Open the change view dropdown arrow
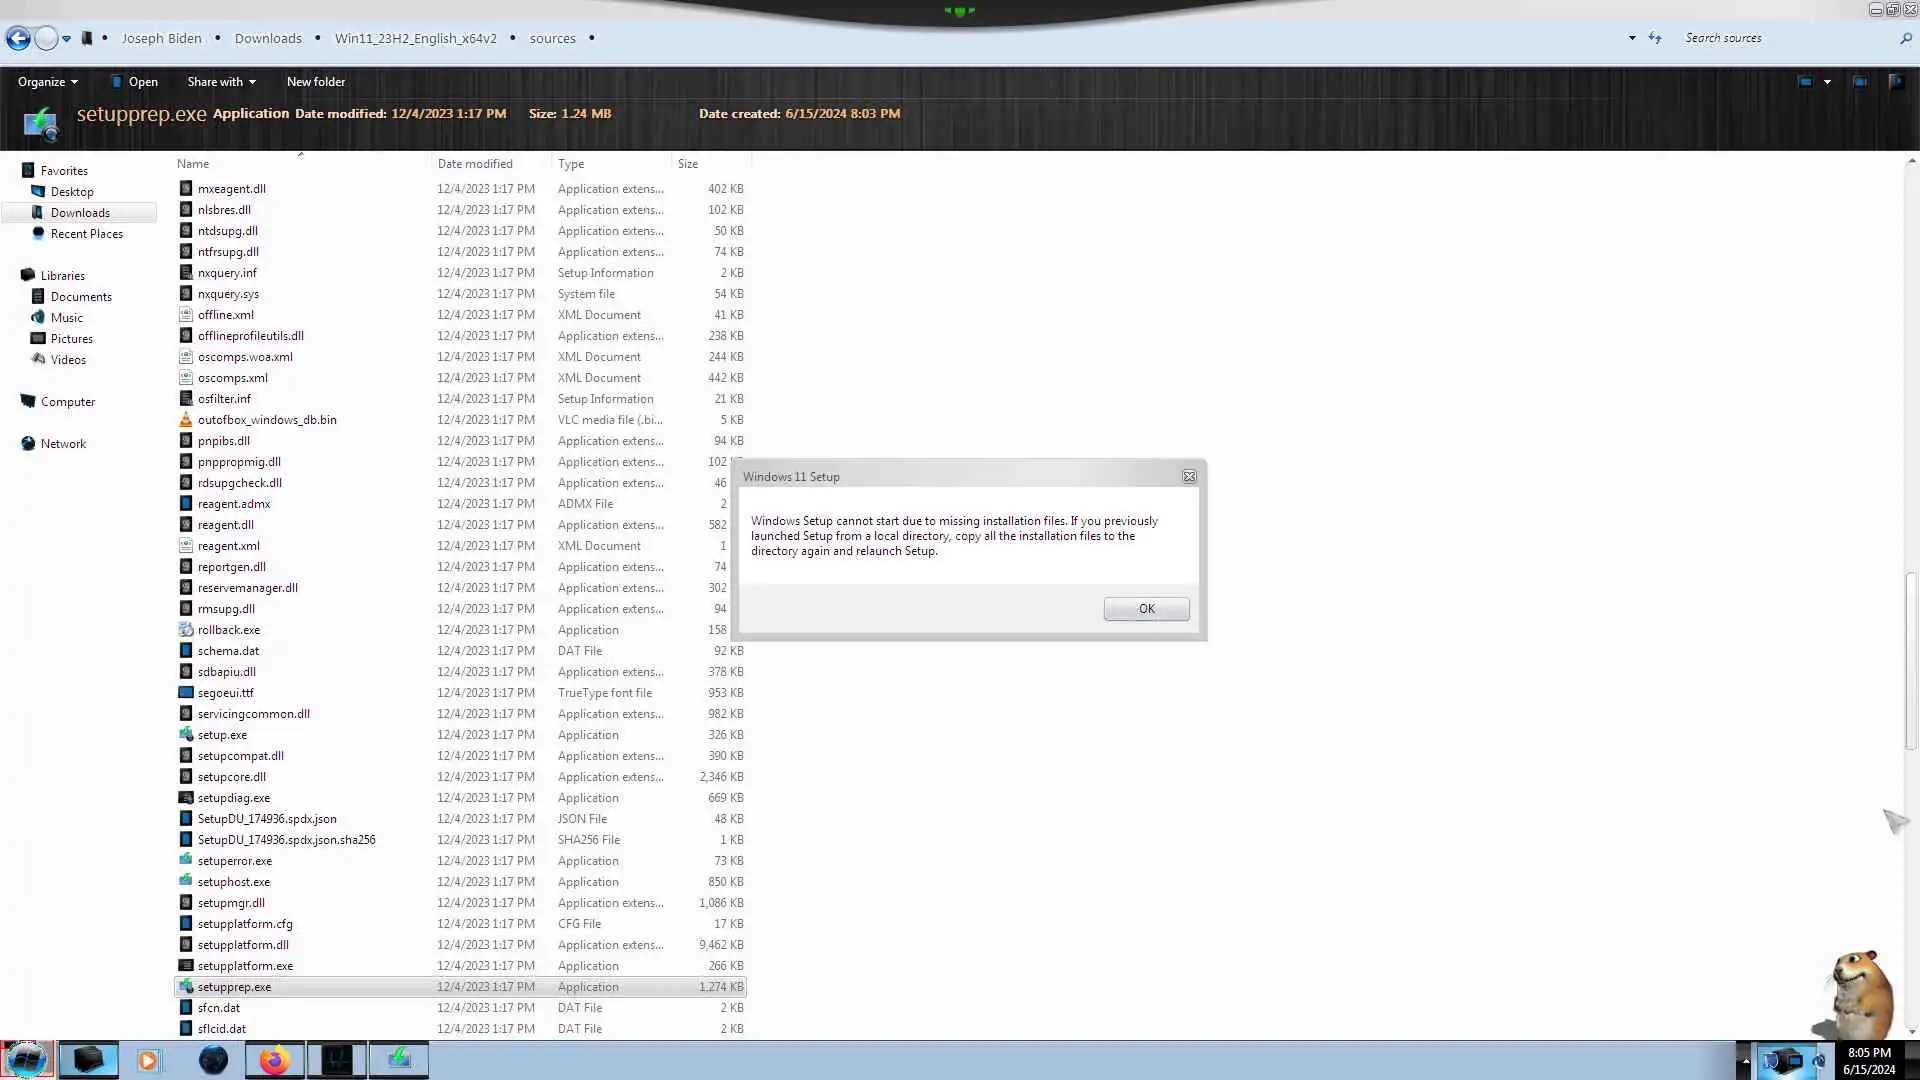Image resolution: width=1920 pixels, height=1080 pixels. pyautogui.click(x=1827, y=82)
